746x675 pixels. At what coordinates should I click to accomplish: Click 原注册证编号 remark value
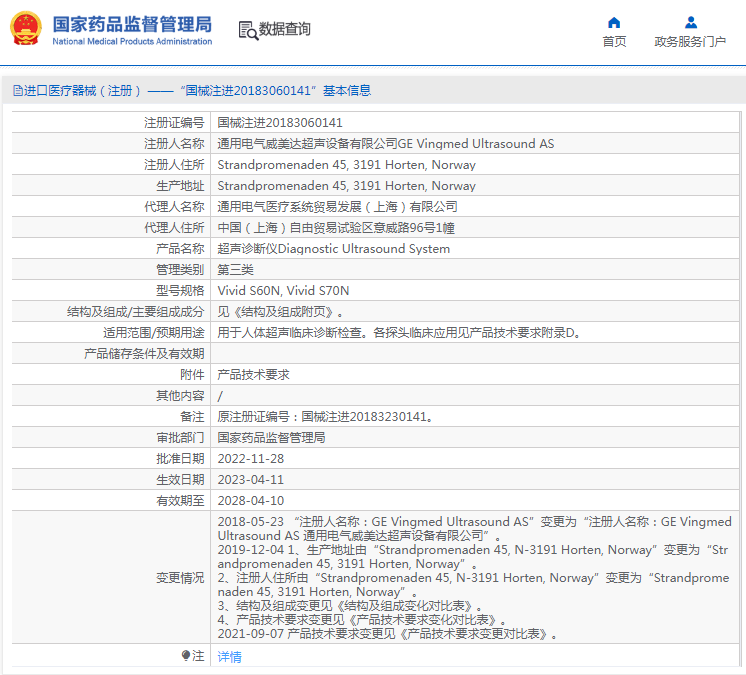(325, 417)
